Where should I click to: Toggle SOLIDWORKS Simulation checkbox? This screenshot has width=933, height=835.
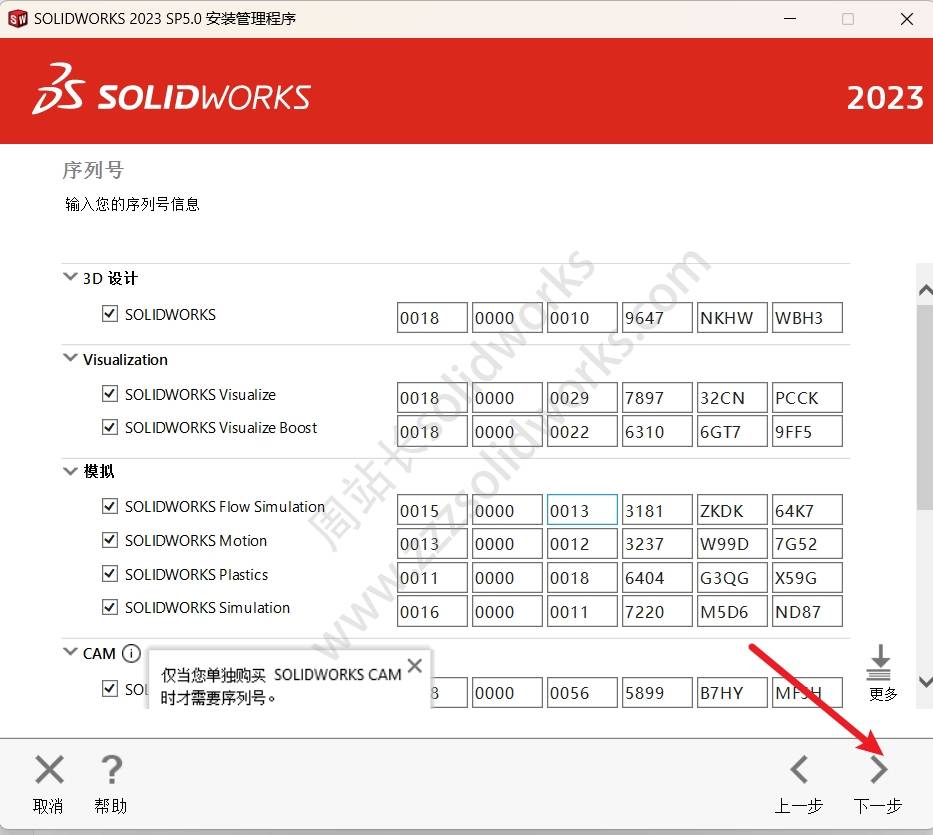(109, 607)
